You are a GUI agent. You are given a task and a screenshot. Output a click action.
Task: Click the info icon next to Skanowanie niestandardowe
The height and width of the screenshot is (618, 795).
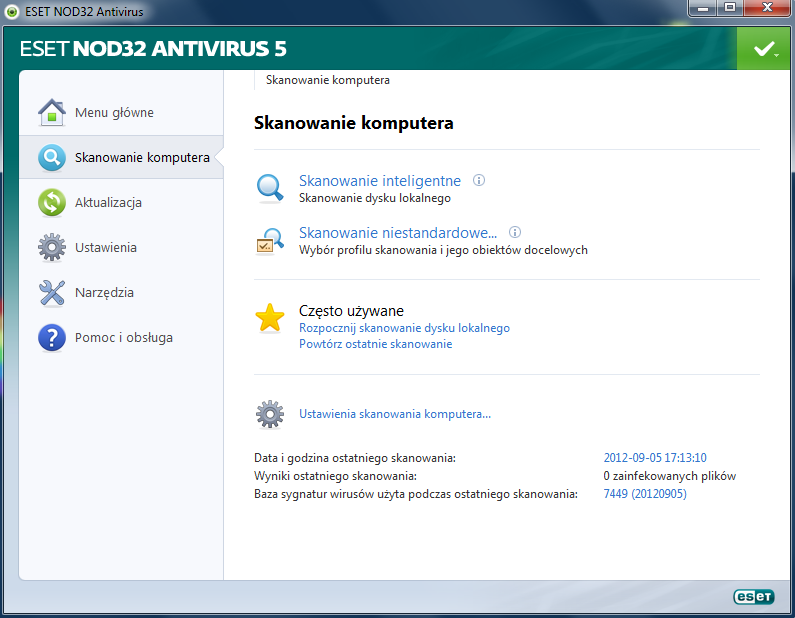pyautogui.click(x=515, y=232)
